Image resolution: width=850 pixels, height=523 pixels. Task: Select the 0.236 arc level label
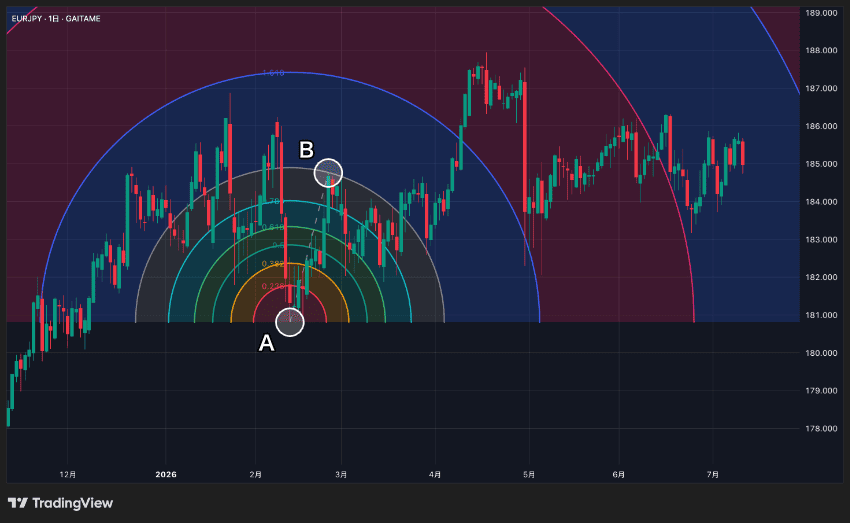(x=273, y=286)
